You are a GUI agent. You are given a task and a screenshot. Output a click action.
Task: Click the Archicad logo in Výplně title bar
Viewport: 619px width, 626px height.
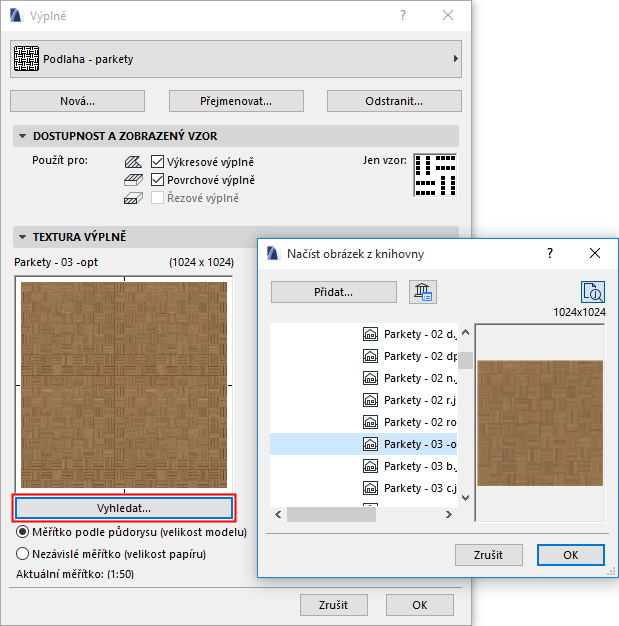tap(16, 16)
